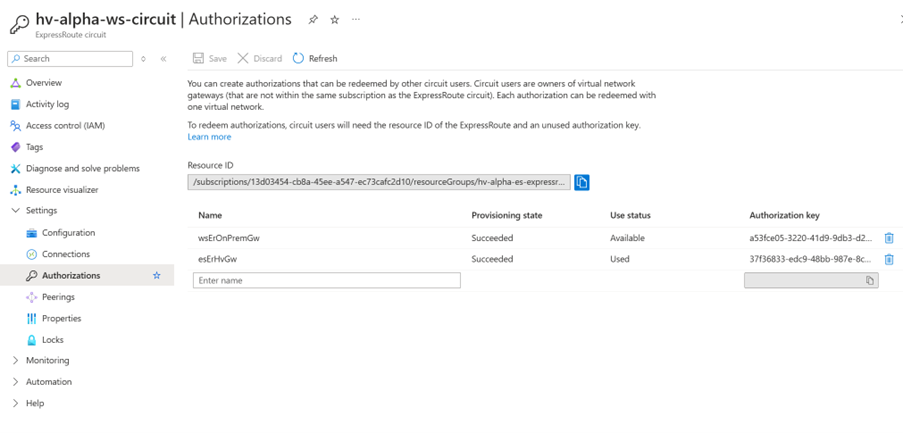
Task: Open Diagnose and solve problems
Action: point(82,168)
